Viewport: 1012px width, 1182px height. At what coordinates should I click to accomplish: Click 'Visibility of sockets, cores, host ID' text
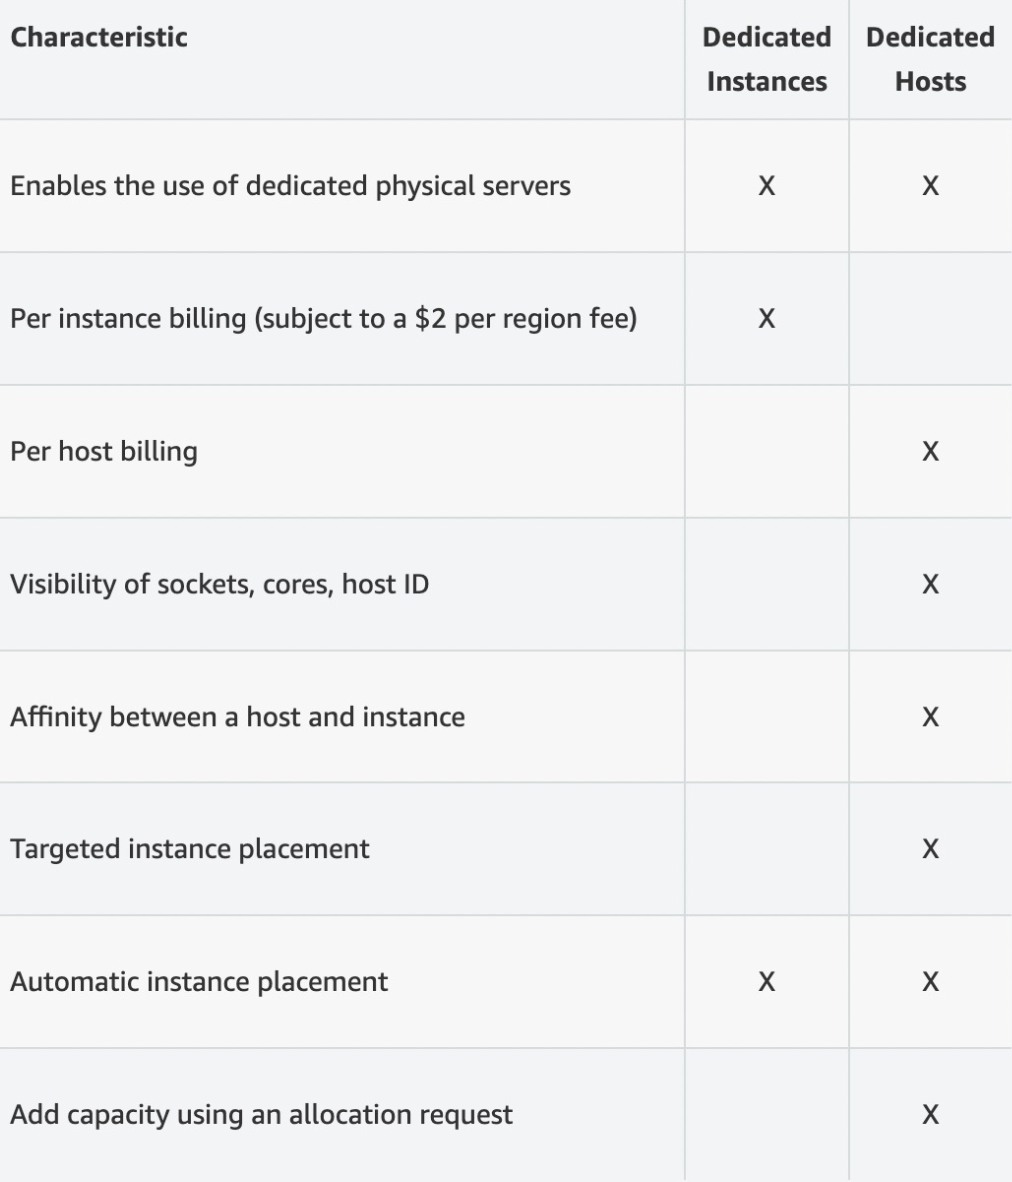219,584
